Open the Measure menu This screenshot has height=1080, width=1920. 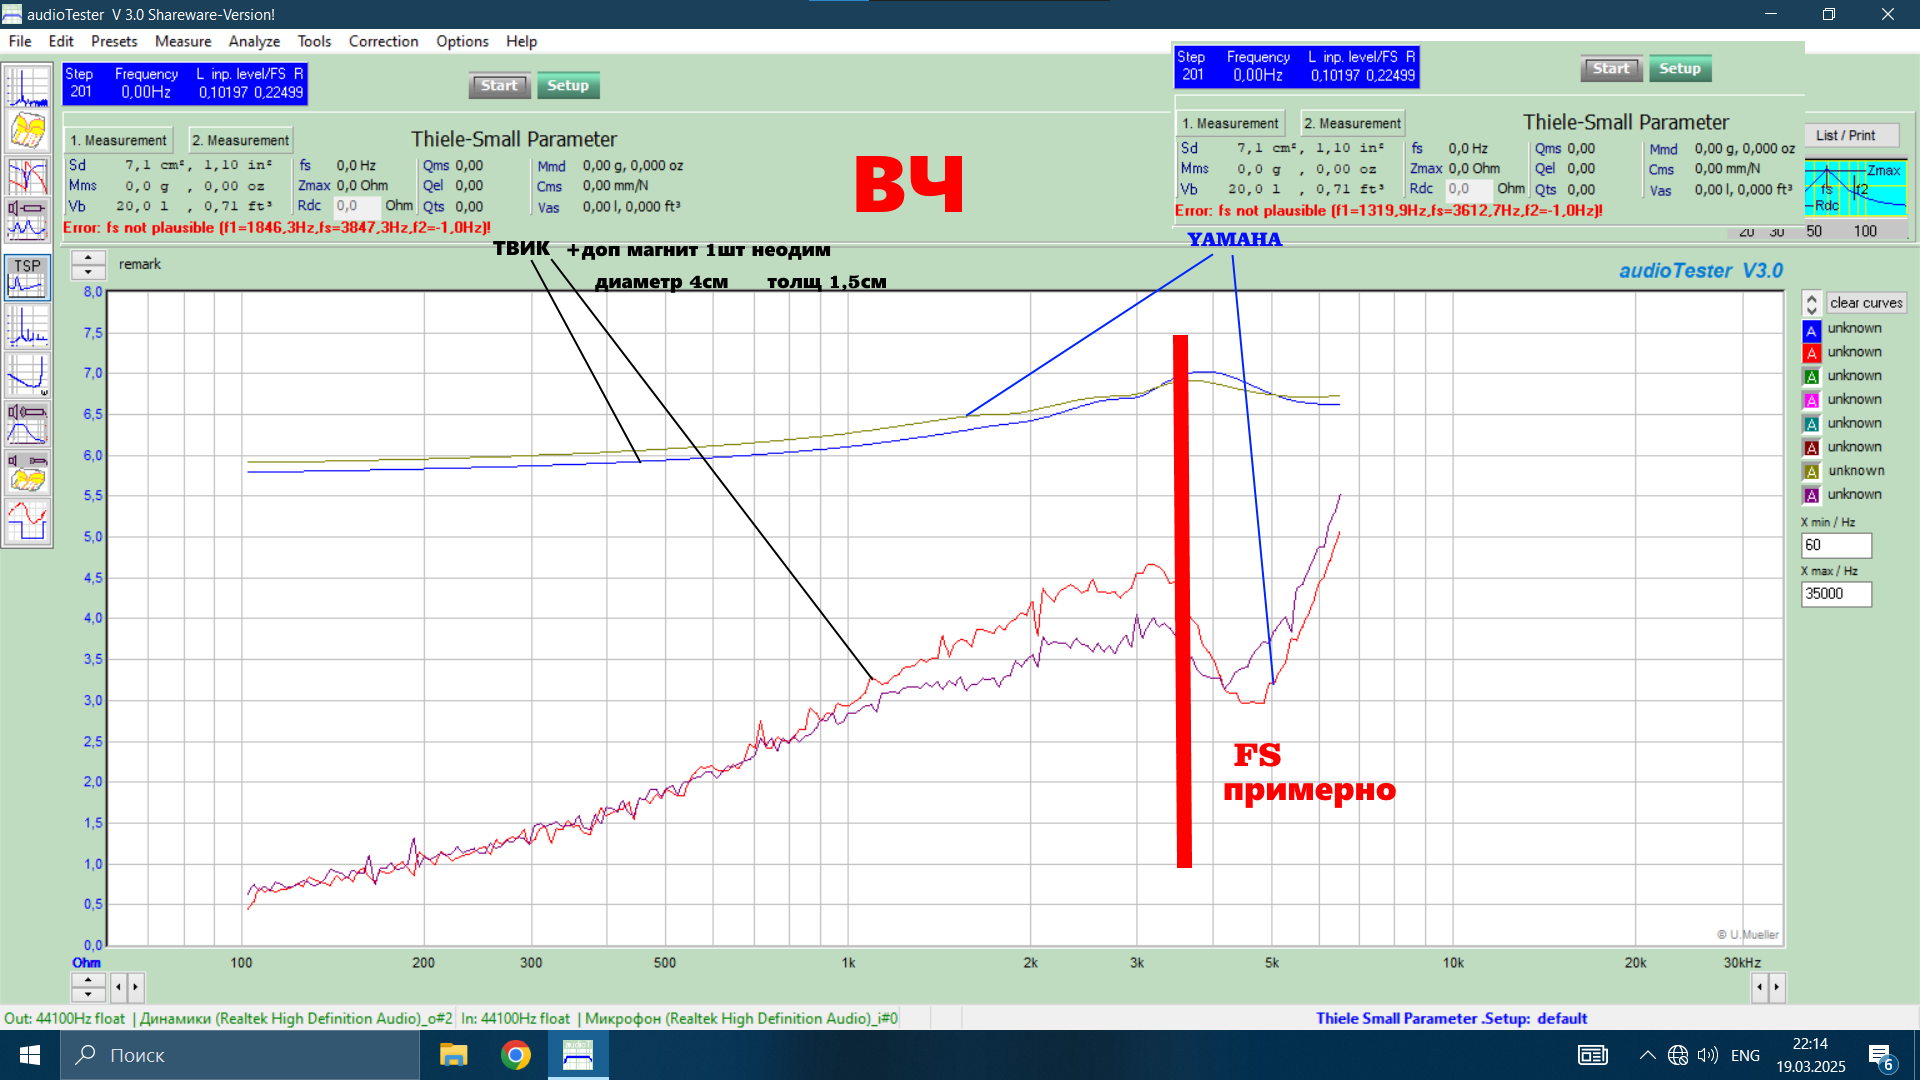tap(183, 41)
